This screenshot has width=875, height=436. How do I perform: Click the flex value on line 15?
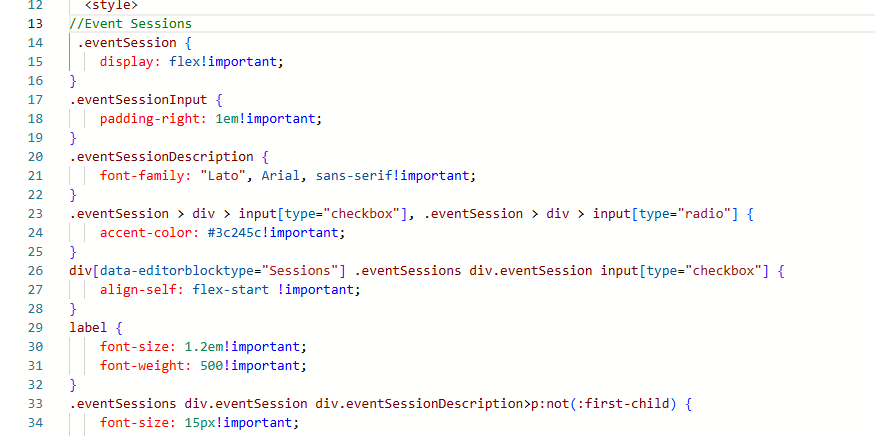coord(185,61)
